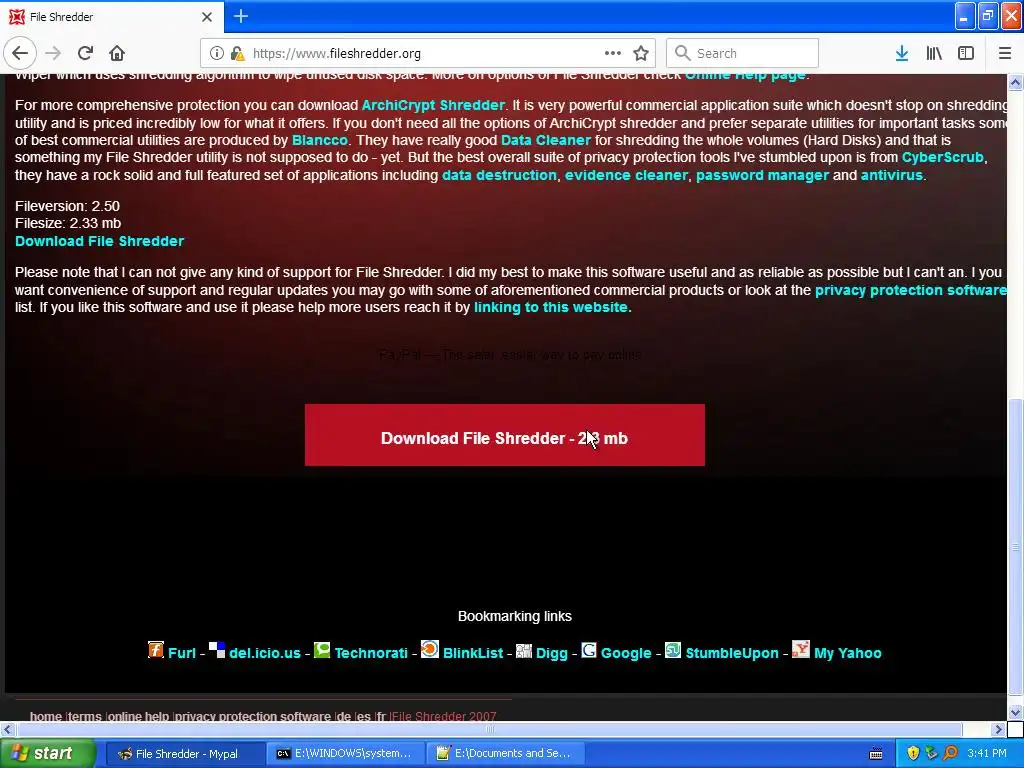Open the Furl text link
The height and width of the screenshot is (768, 1024).
click(182, 653)
